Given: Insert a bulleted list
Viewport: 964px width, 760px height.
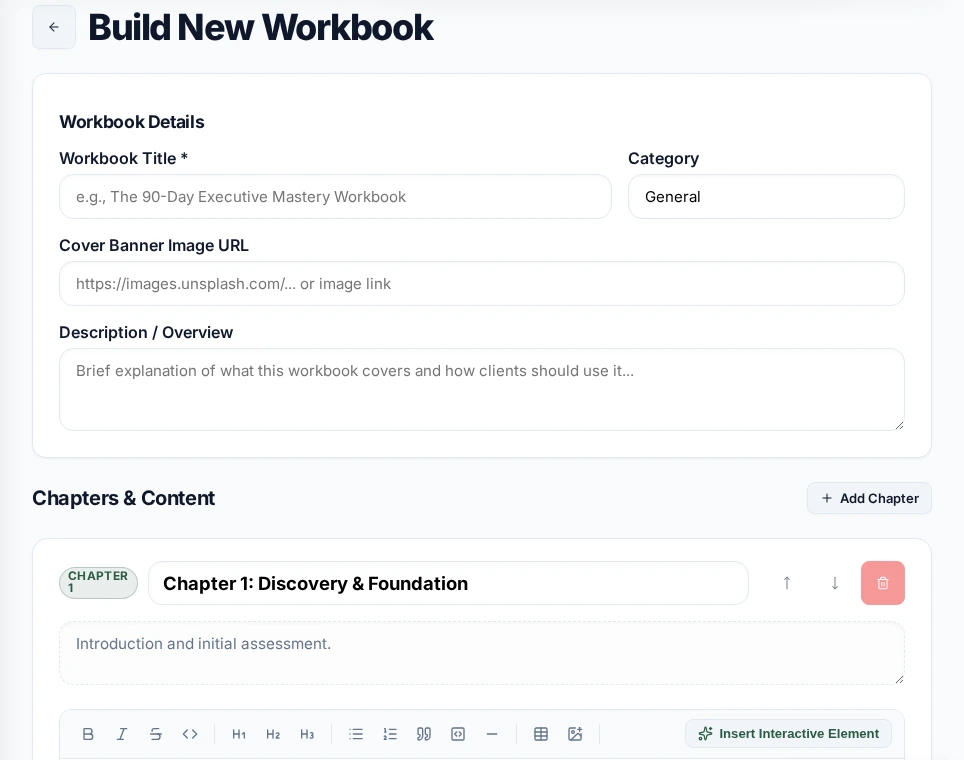Looking at the screenshot, I should coord(356,734).
